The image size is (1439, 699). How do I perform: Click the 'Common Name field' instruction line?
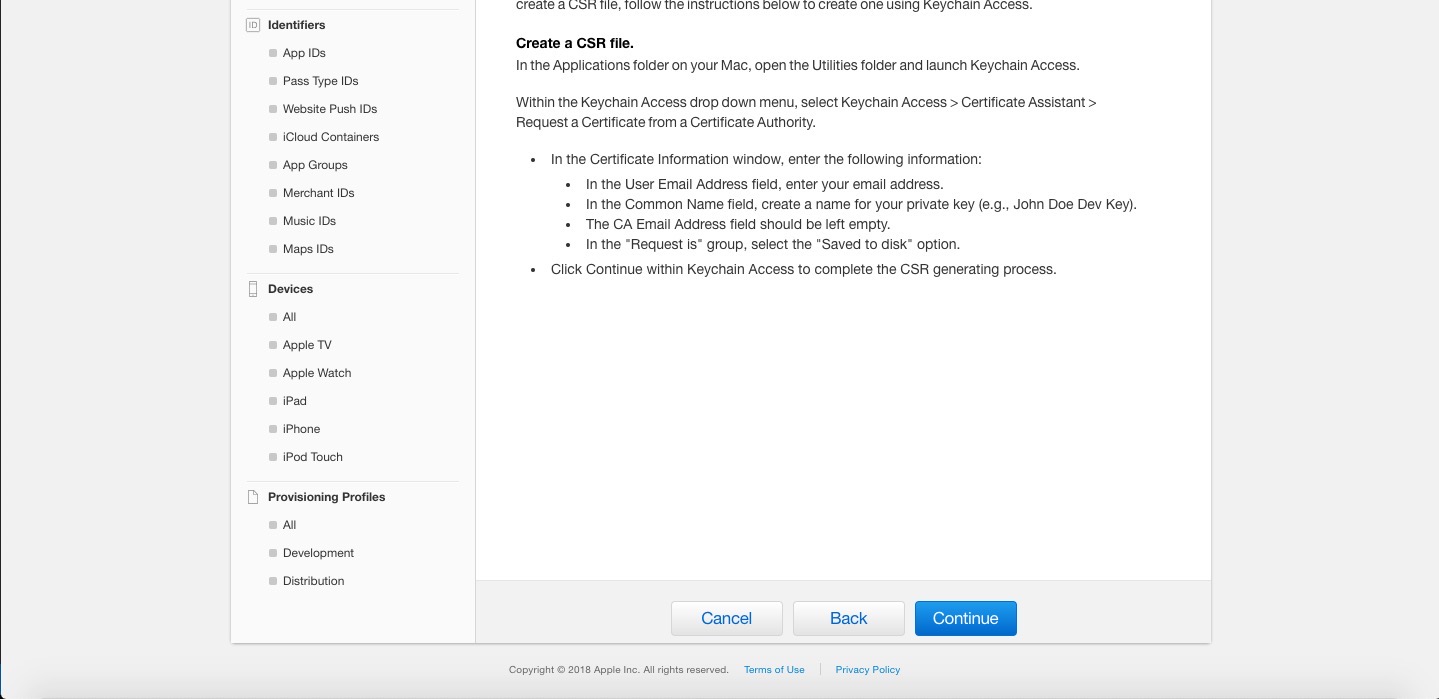pos(861,204)
